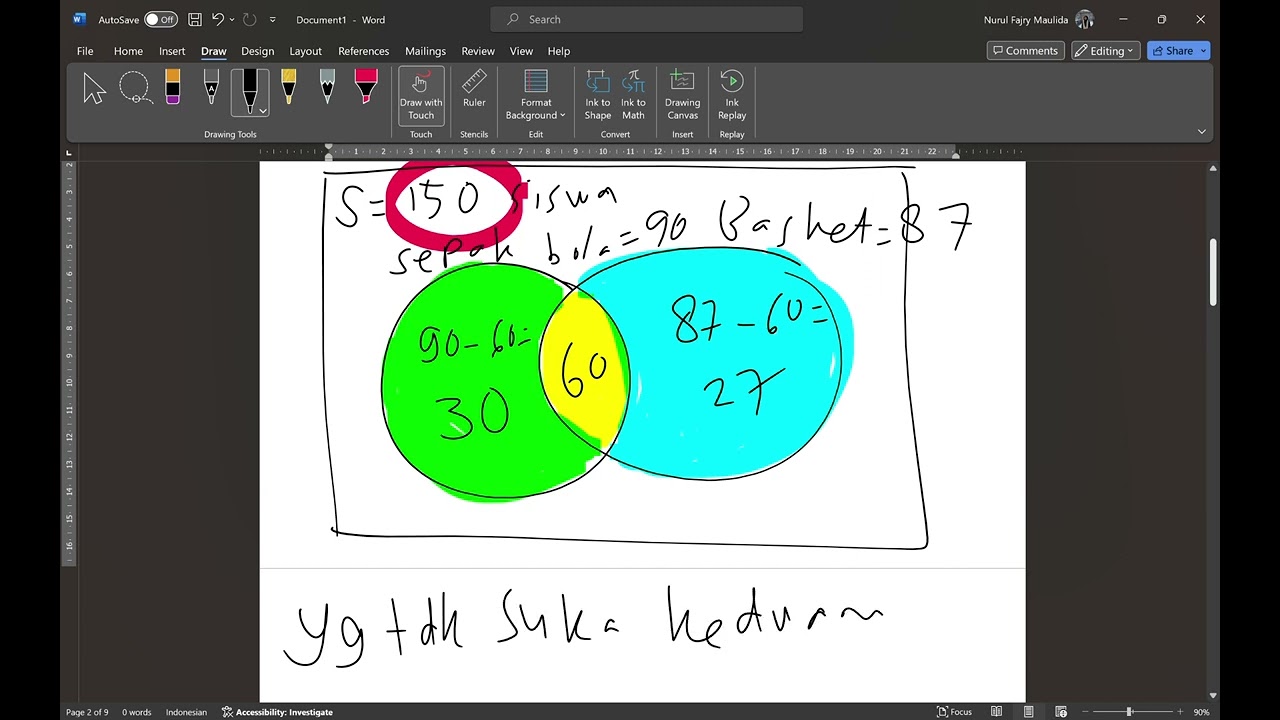
Task: Open Customize Quick Access Toolbar dropdown
Action: point(272,19)
